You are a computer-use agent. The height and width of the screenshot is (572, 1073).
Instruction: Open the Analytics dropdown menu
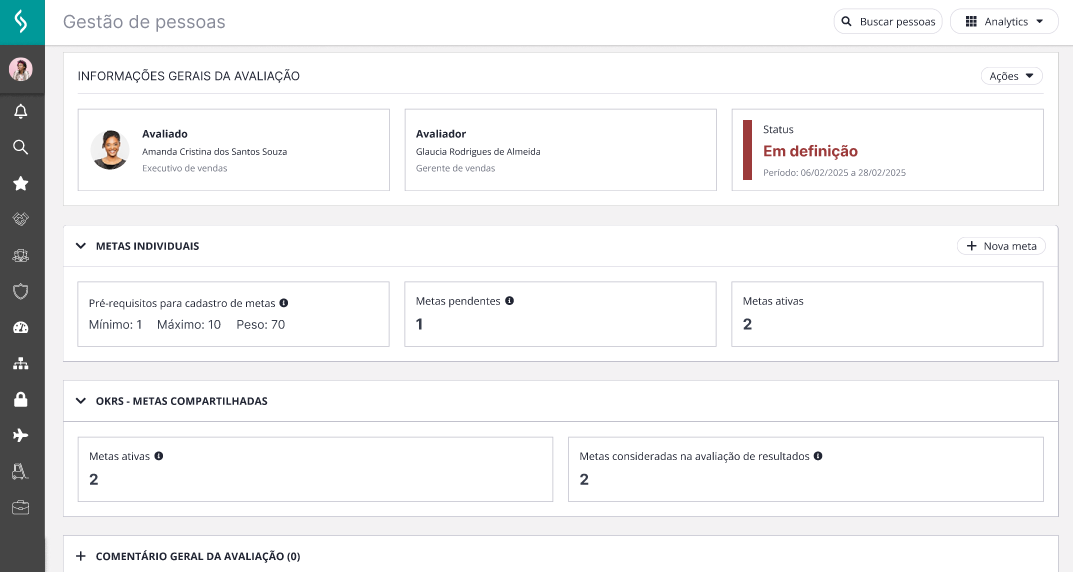click(1004, 21)
